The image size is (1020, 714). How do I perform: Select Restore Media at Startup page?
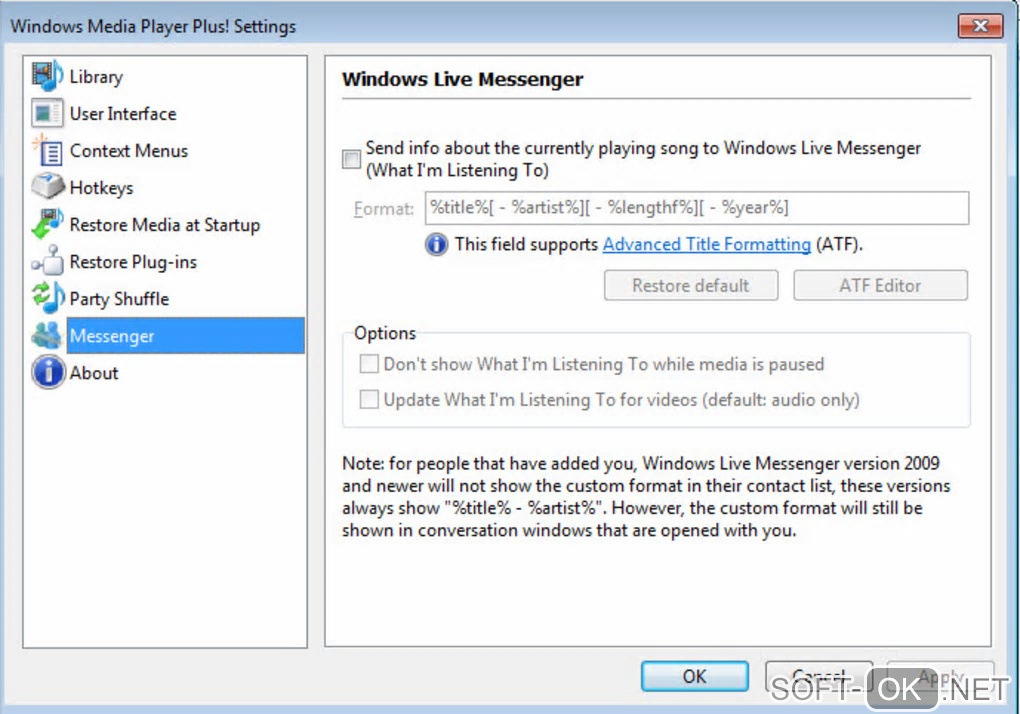(165, 225)
